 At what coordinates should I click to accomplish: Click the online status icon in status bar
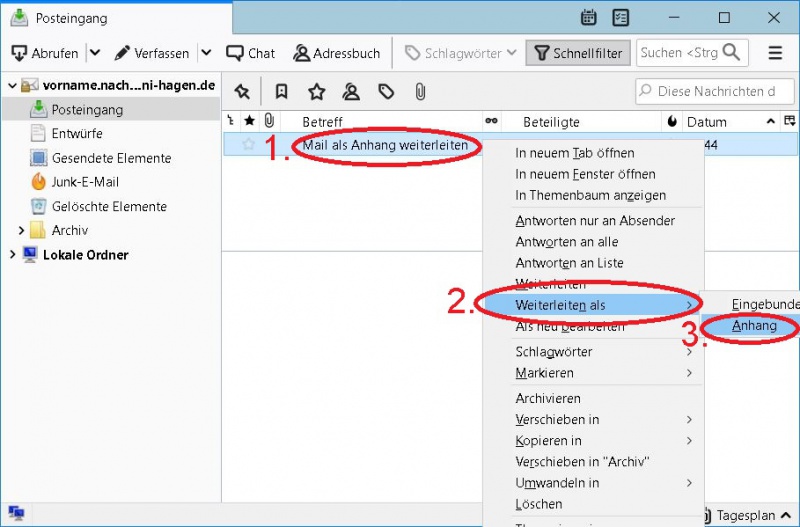(x=16, y=512)
